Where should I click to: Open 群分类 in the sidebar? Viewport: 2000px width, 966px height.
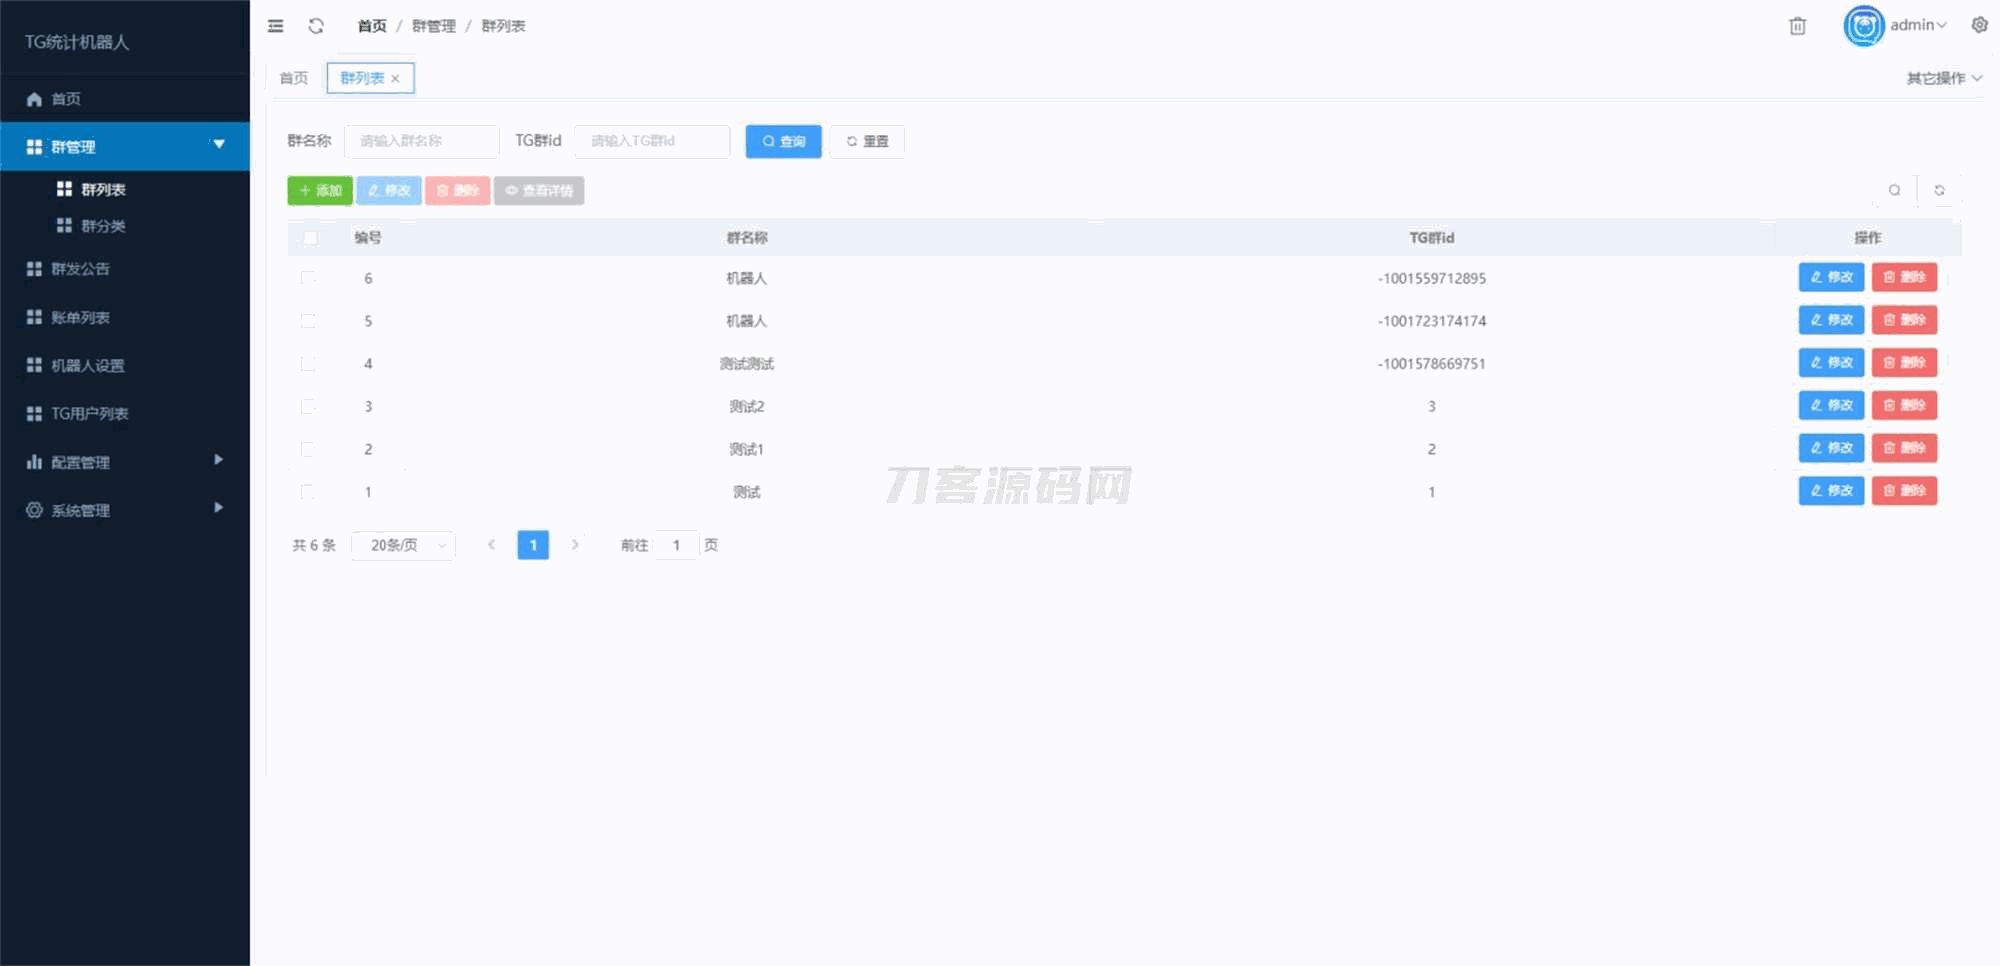[103, 226]
